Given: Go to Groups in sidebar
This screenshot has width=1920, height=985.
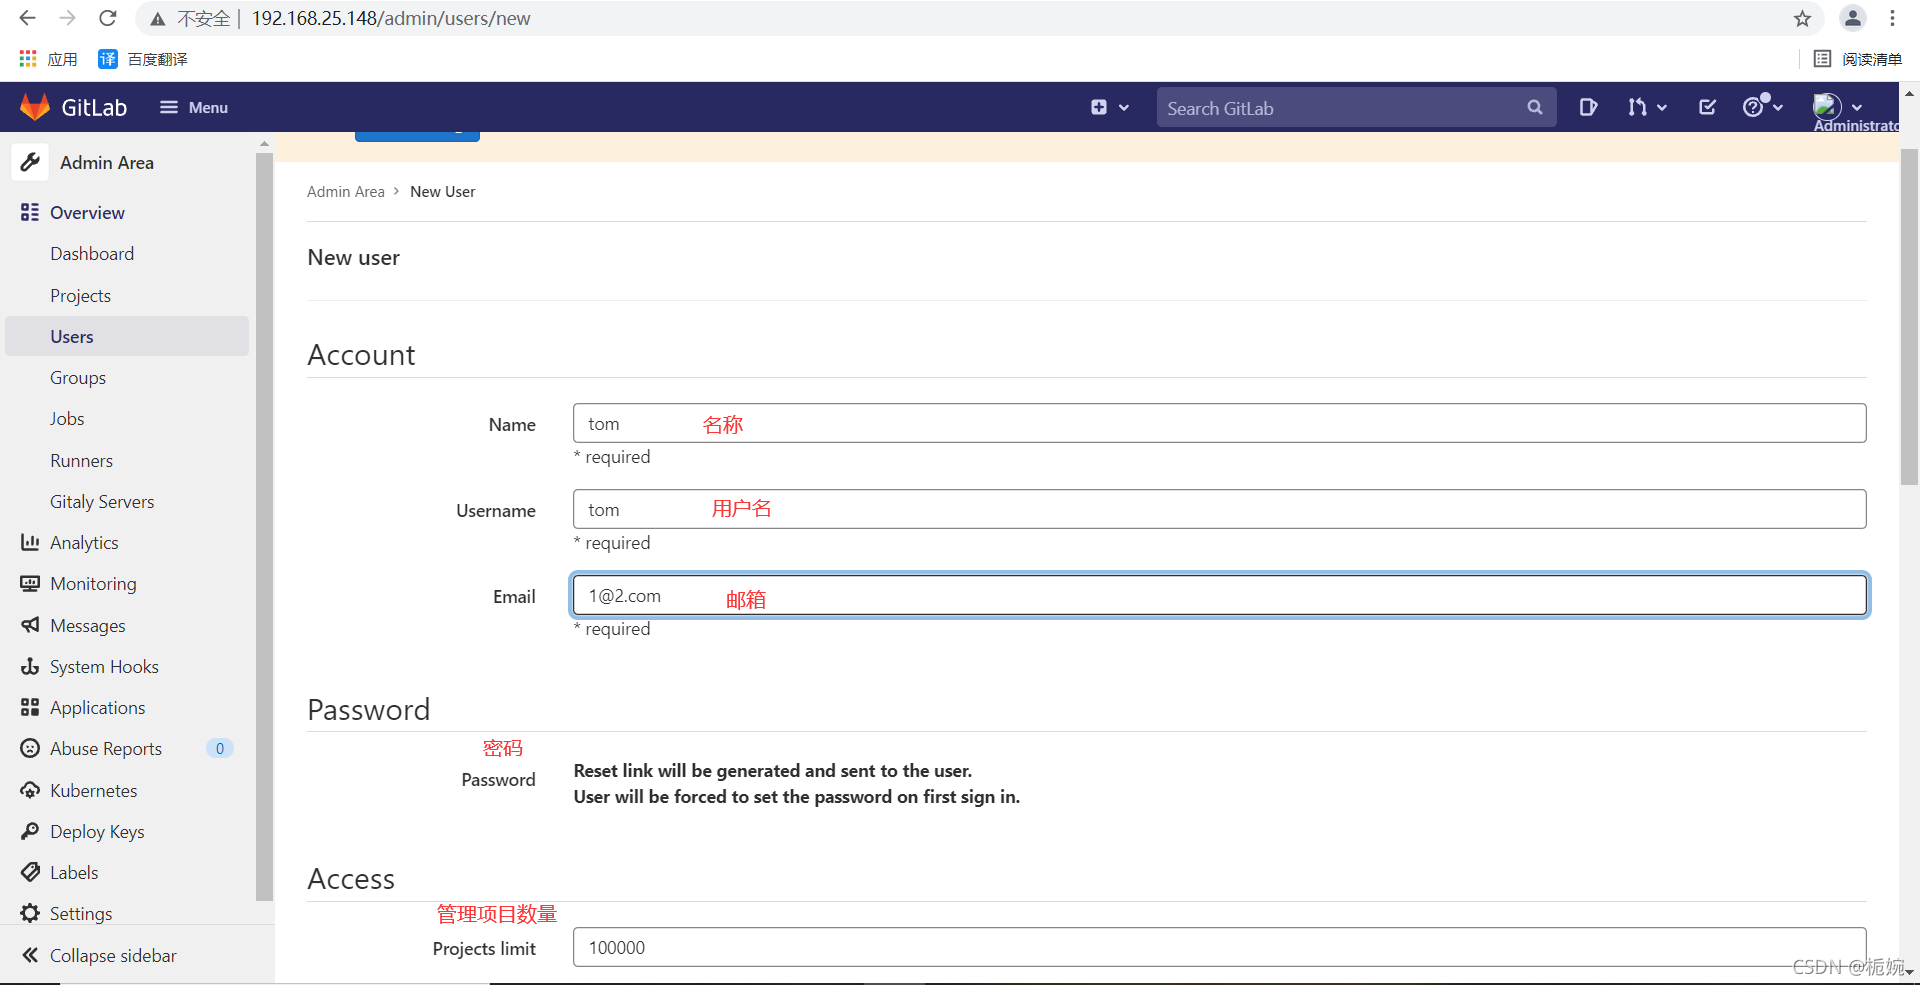Looking at the screenshot, I should [78, 378].
